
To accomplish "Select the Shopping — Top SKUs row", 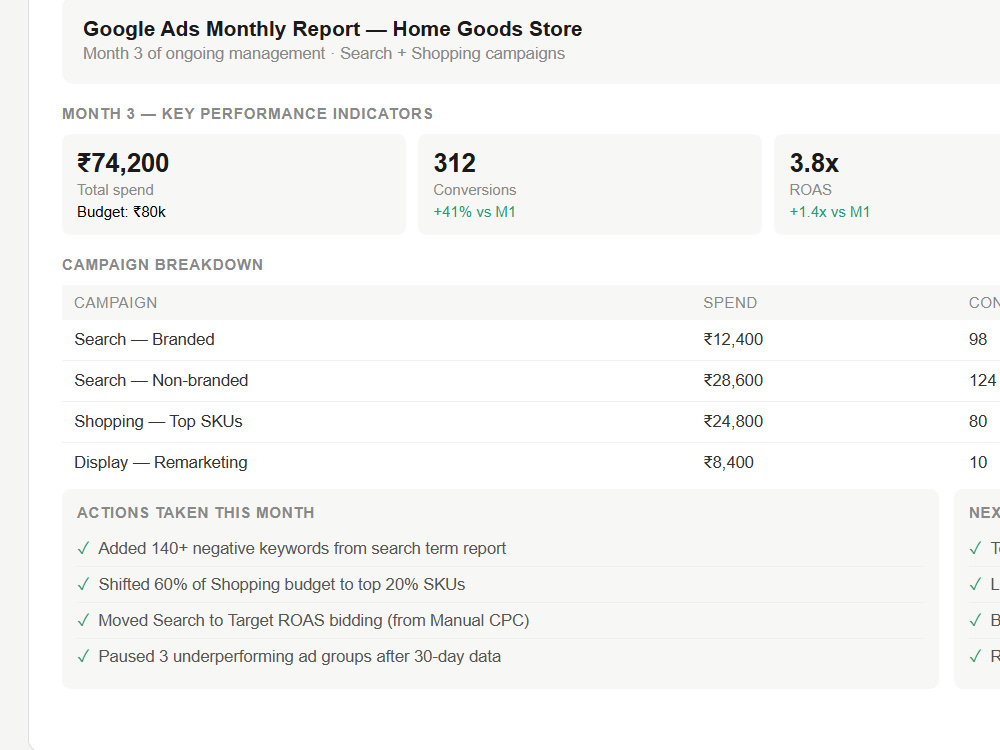I will tap(531, 422).
